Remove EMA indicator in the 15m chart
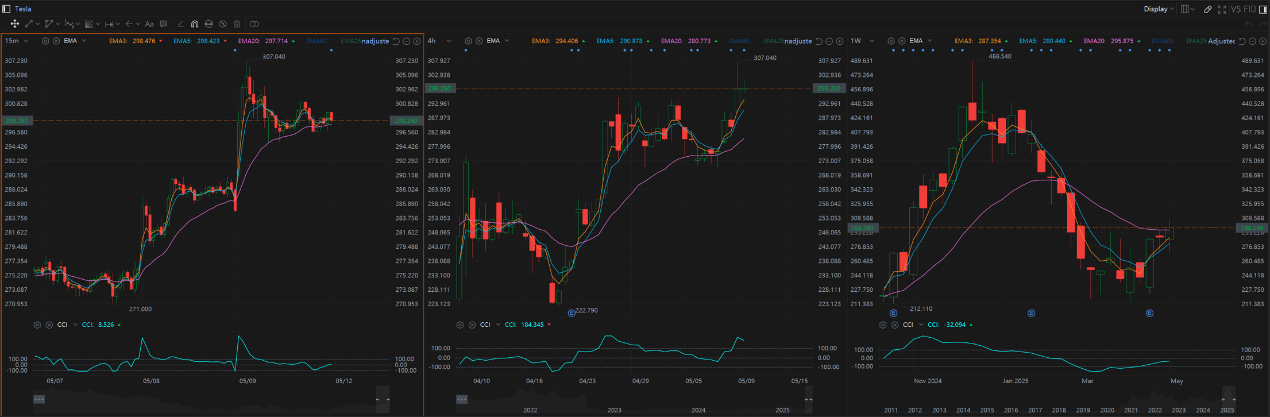Screen dimensions: 1270x417 point(56,41)
